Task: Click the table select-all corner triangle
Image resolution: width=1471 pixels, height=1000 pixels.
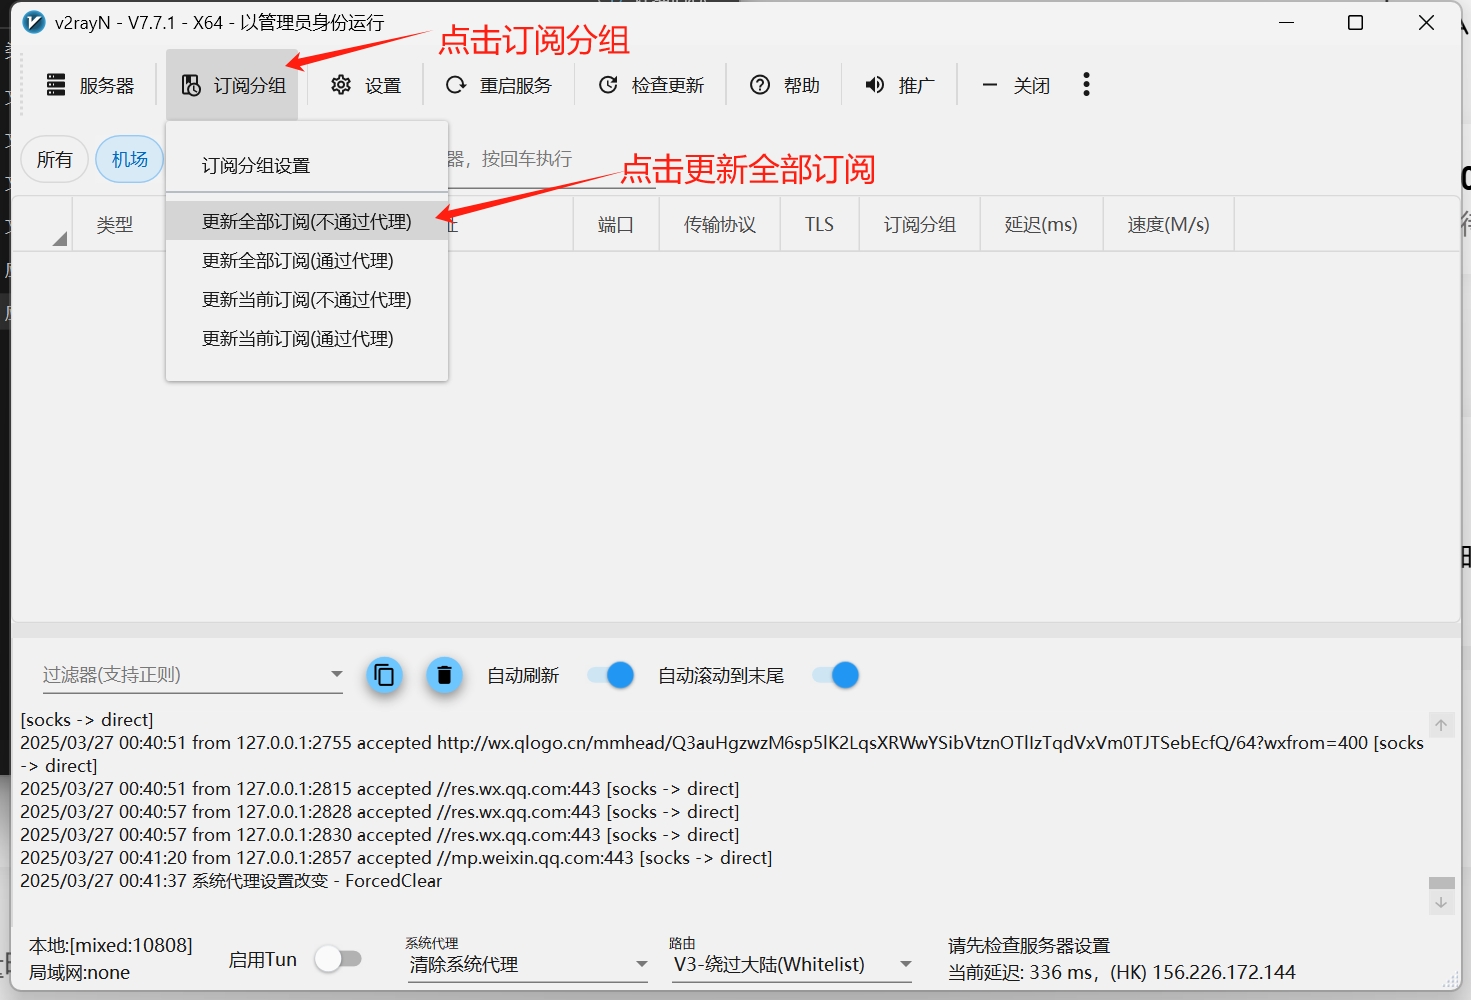Action: [59, 238]
